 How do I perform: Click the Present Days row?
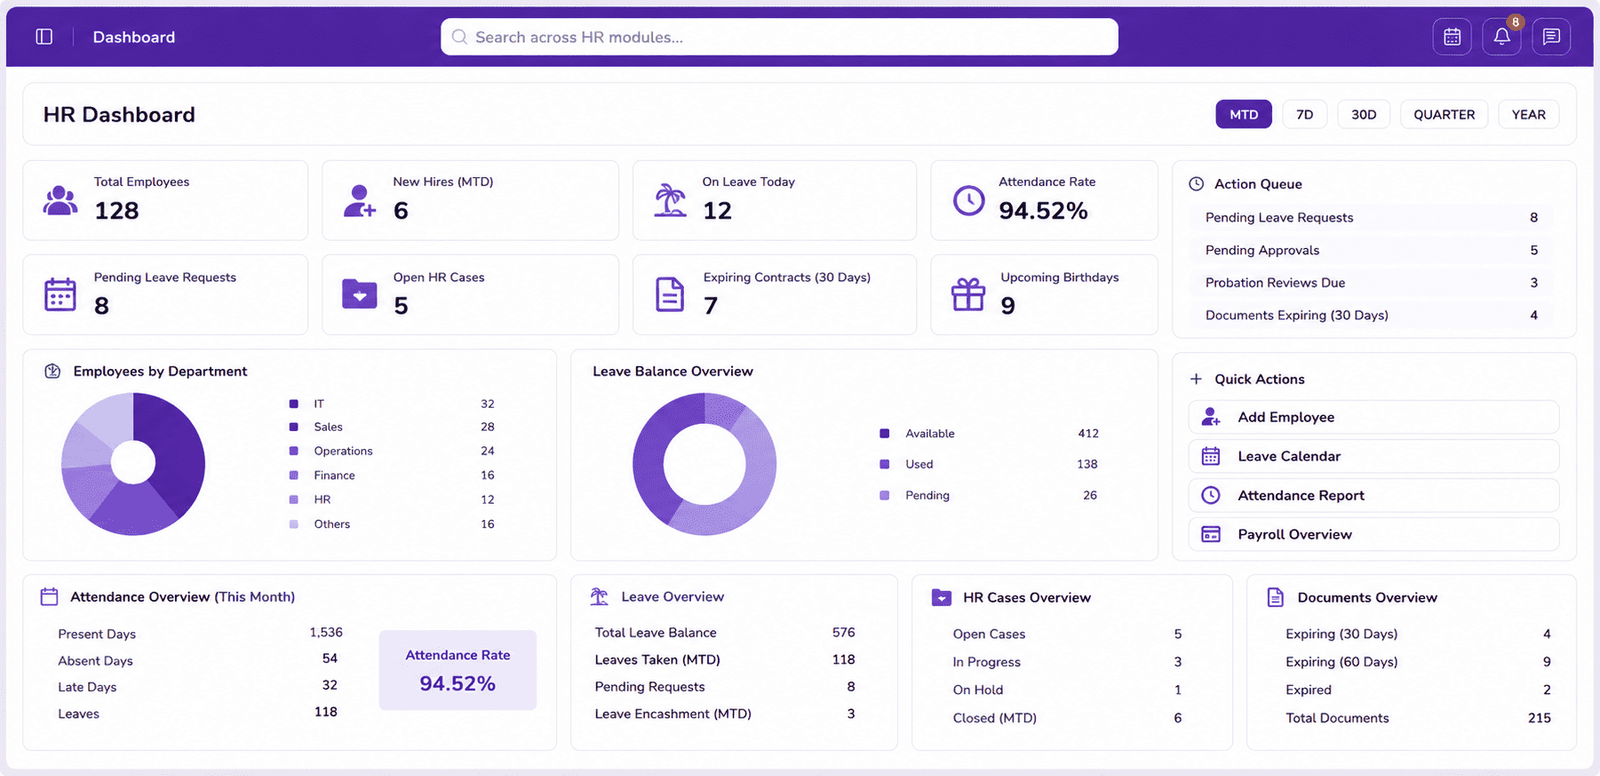tap(200, 634)
